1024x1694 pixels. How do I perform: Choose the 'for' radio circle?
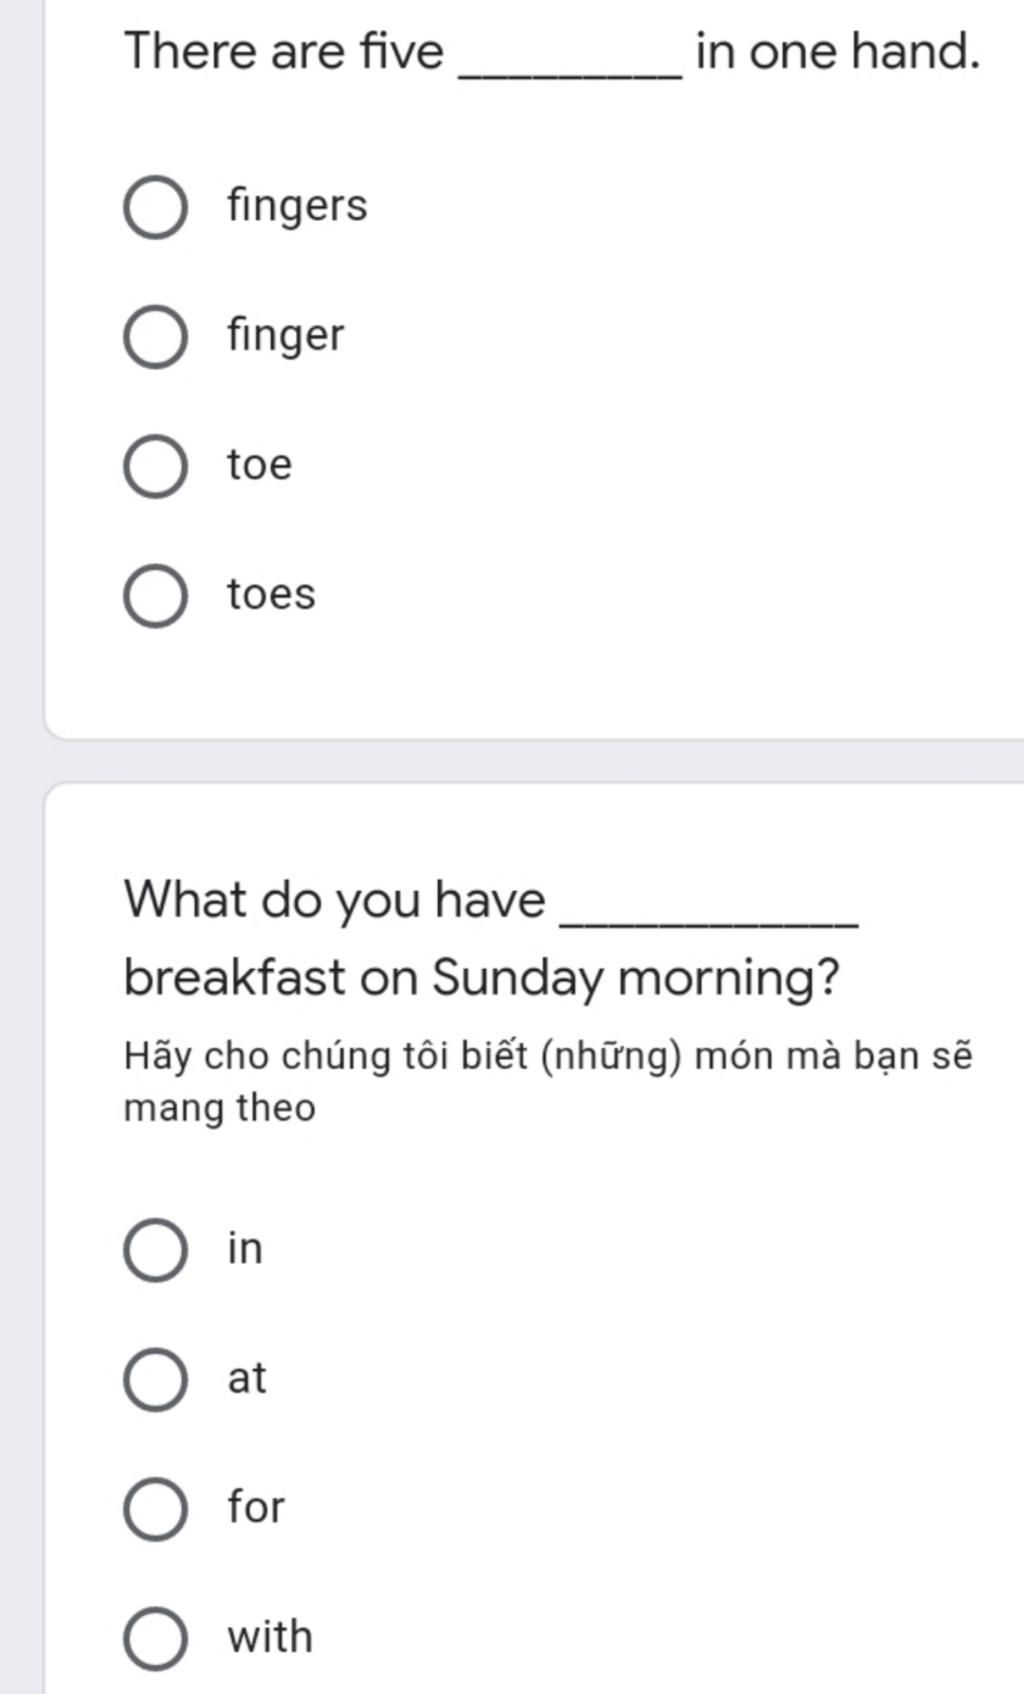point(155,1508)
